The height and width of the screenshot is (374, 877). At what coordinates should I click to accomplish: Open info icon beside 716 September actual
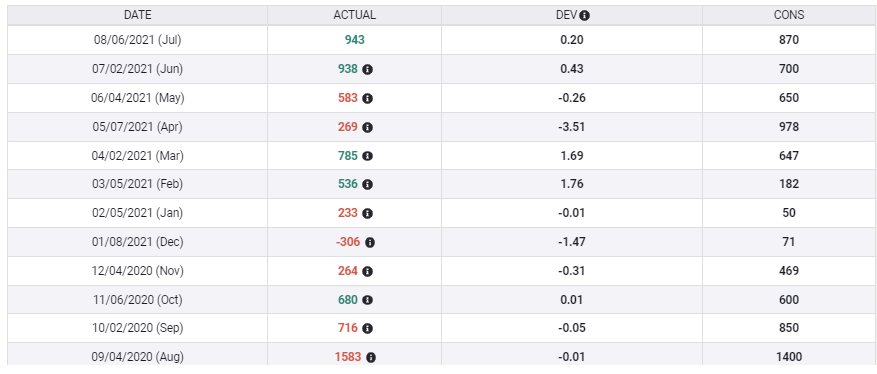tap(367, 329)
